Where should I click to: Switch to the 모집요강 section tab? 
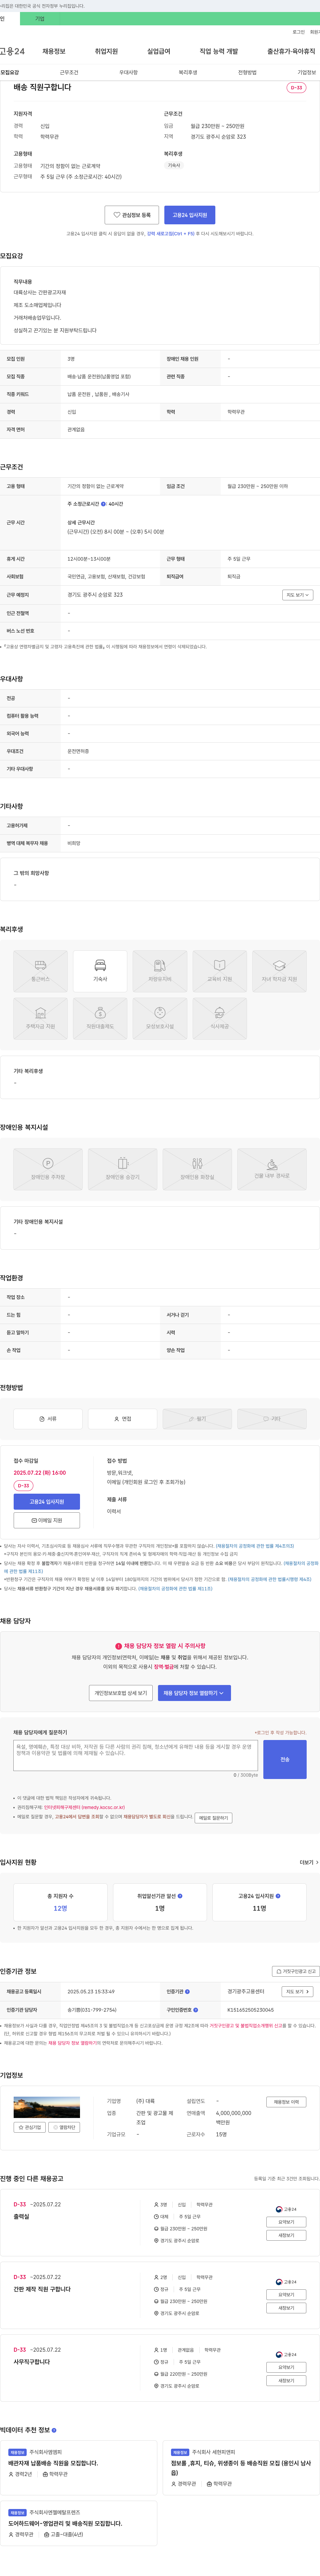tap(10, 72)
